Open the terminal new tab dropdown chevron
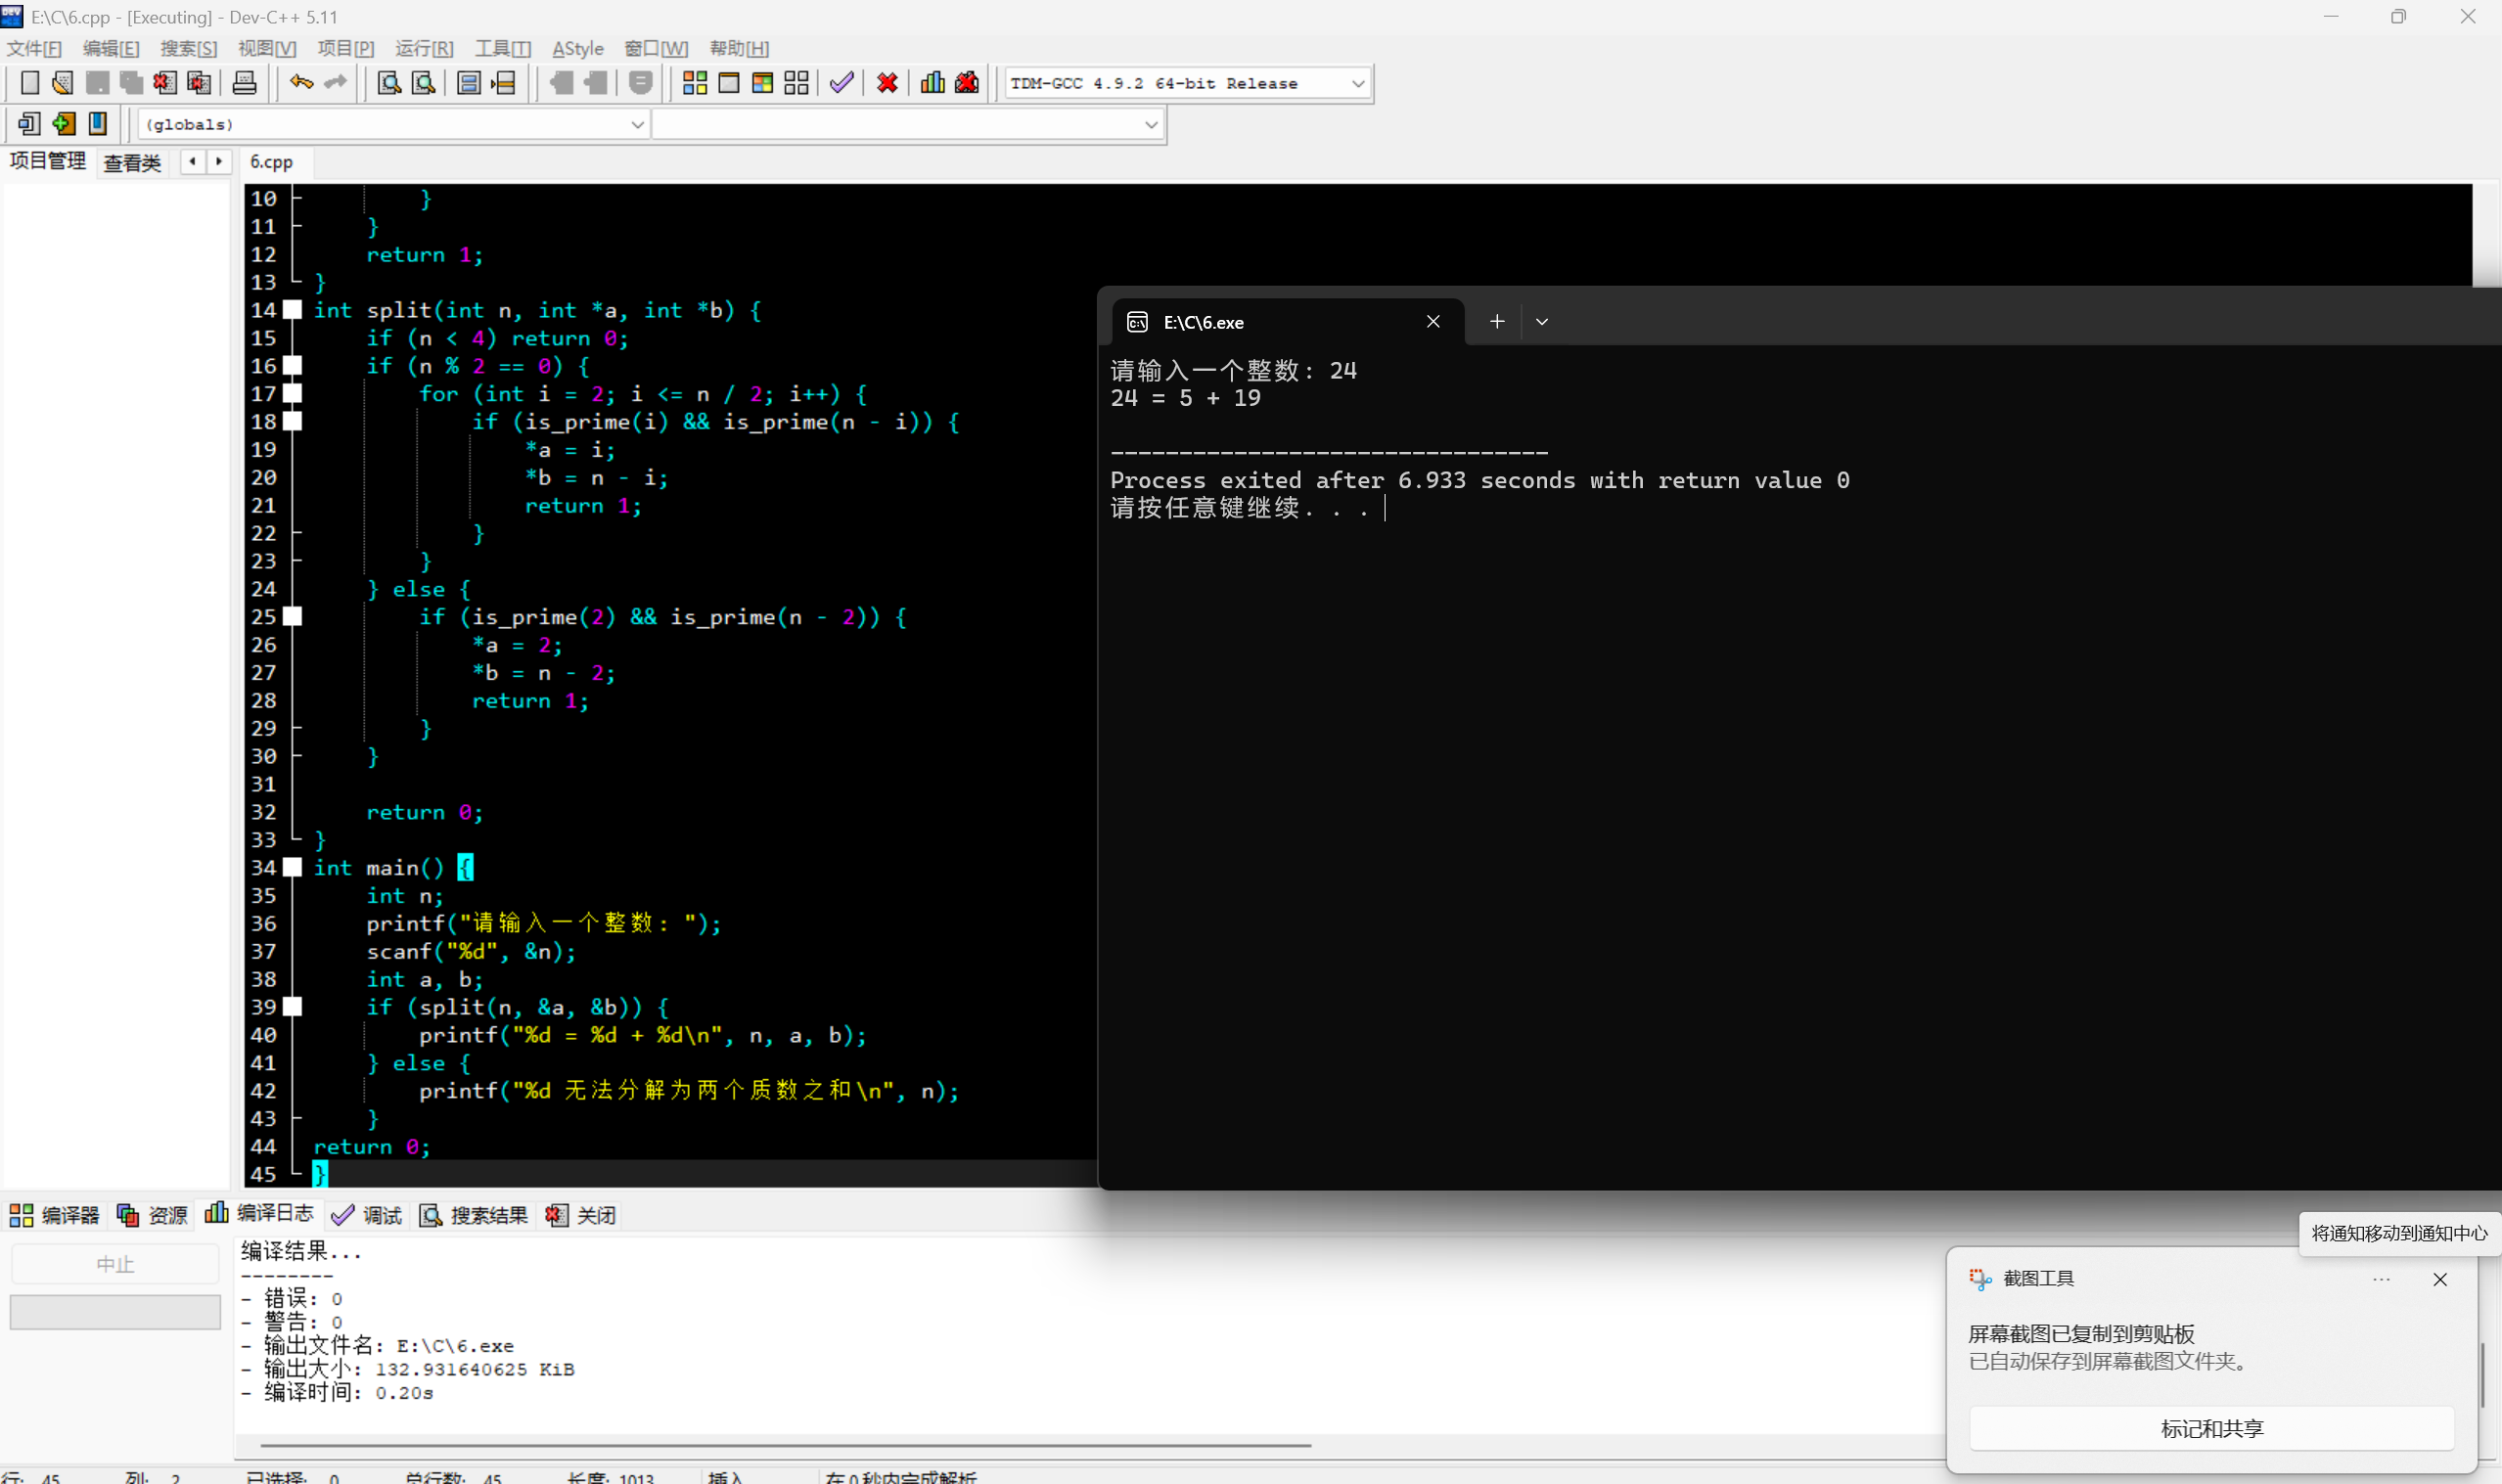The image size is (2502, 1484). (x=1541, y=322)
